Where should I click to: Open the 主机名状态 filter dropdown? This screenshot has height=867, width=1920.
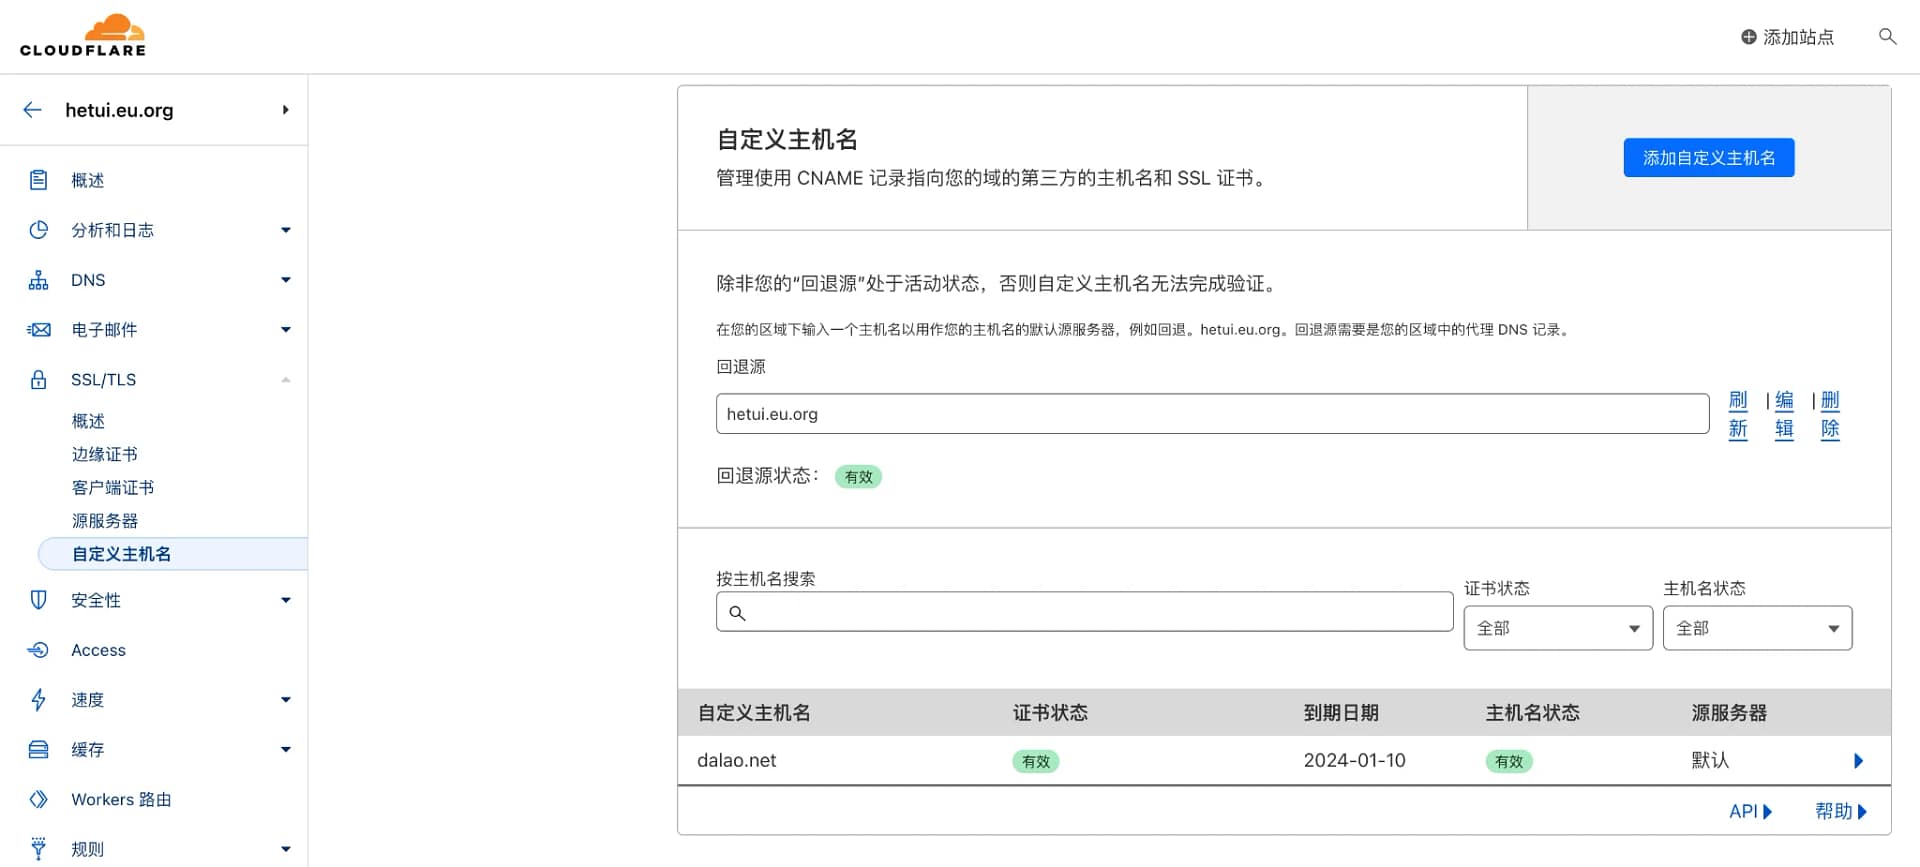point(1756,628)
